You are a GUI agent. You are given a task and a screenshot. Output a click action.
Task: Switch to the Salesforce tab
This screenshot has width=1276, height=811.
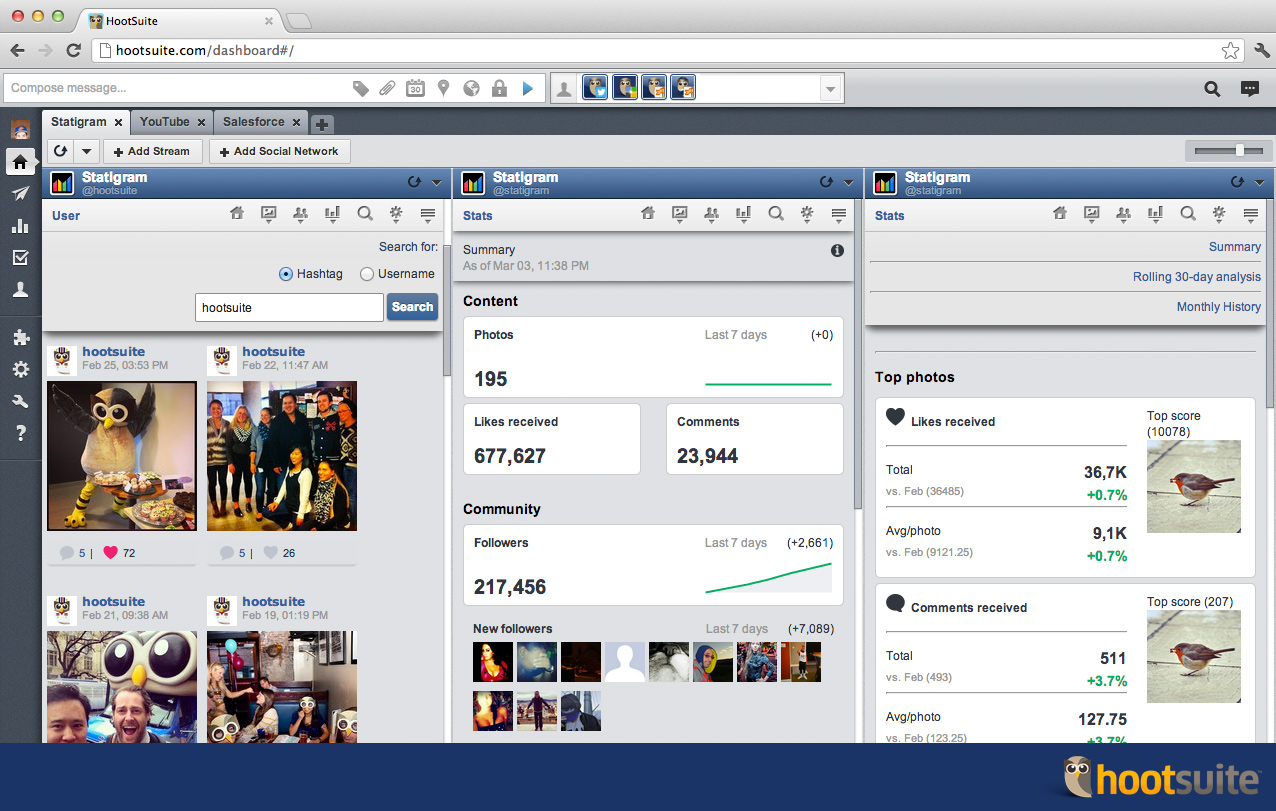click(253, 122)
